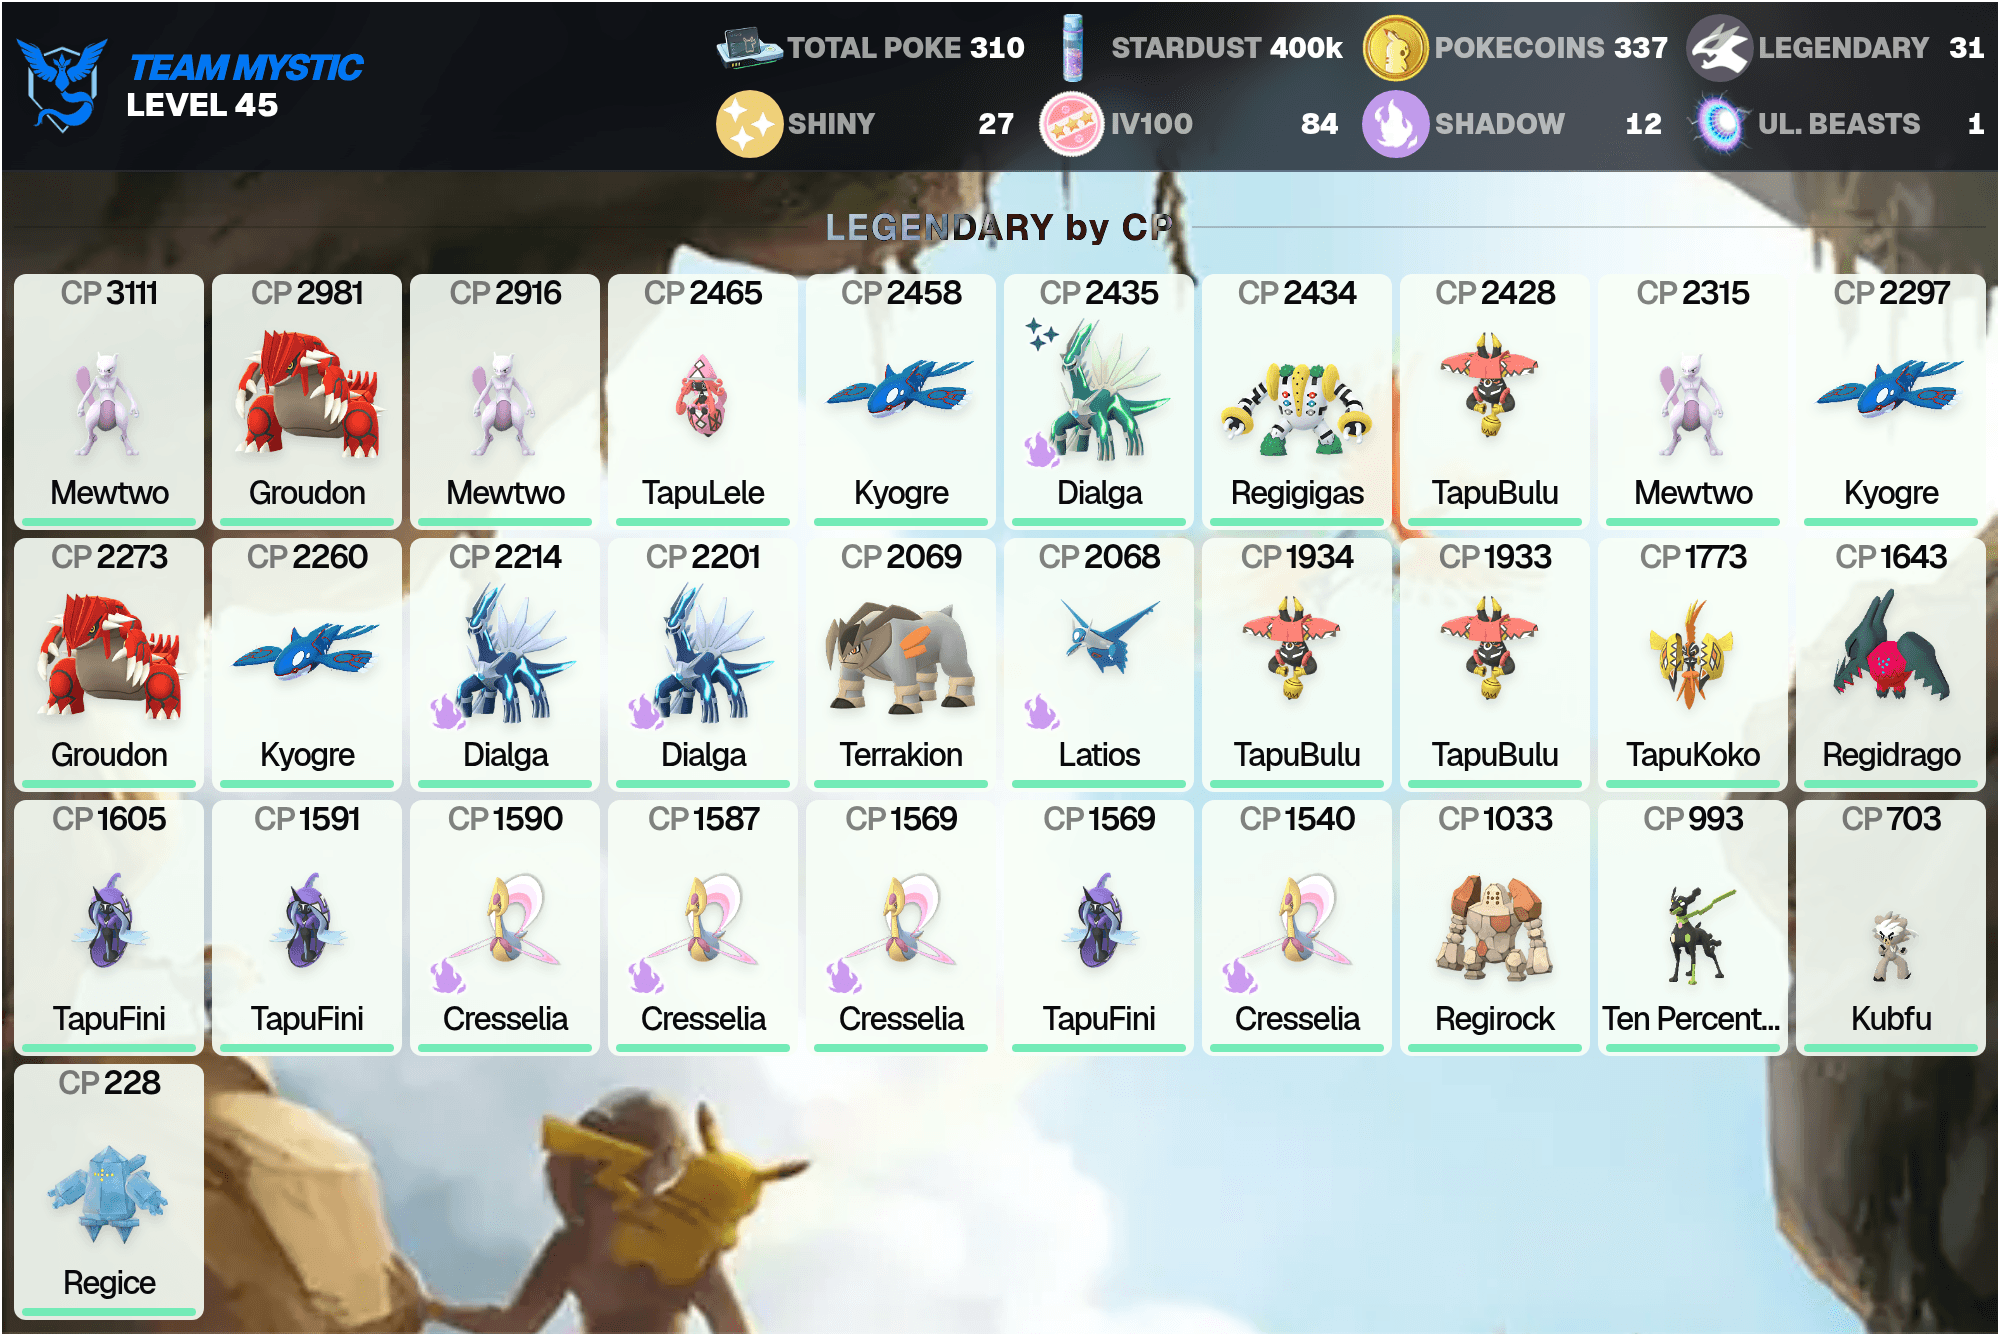Click the Total Poke storage icon
The image size is (2000, 1334).
[749, 47]
